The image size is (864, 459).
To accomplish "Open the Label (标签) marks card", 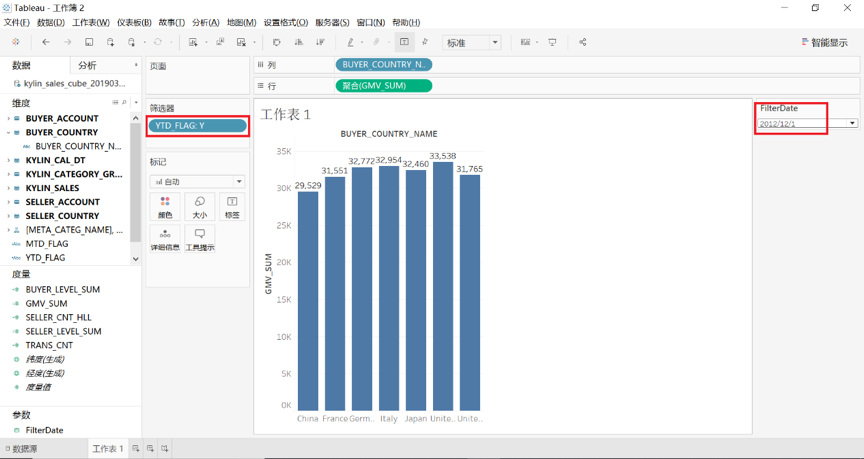I will [232, 206].
